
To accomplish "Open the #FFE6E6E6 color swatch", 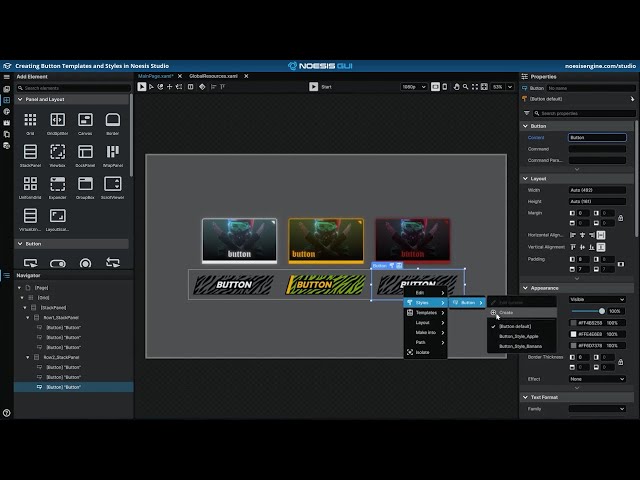I will (573, 334).
